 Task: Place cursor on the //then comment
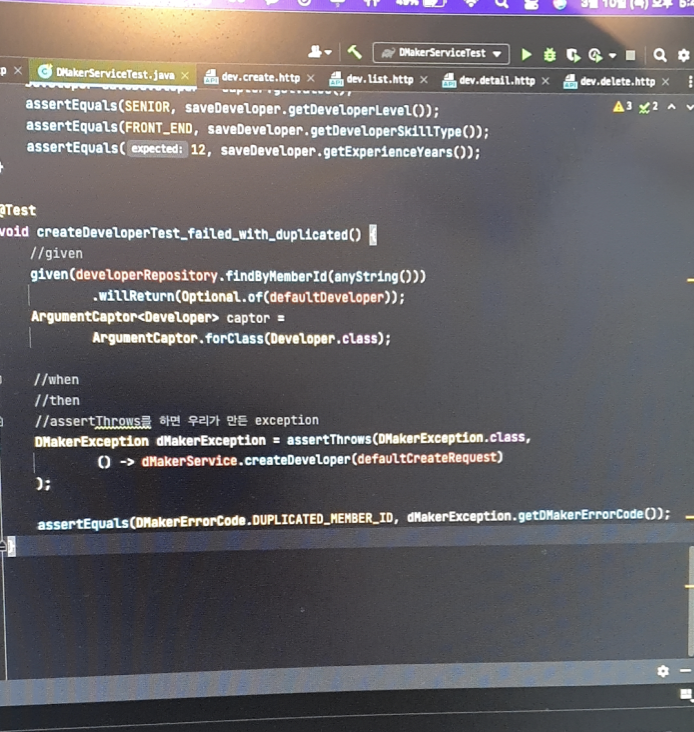coord(57,401)
